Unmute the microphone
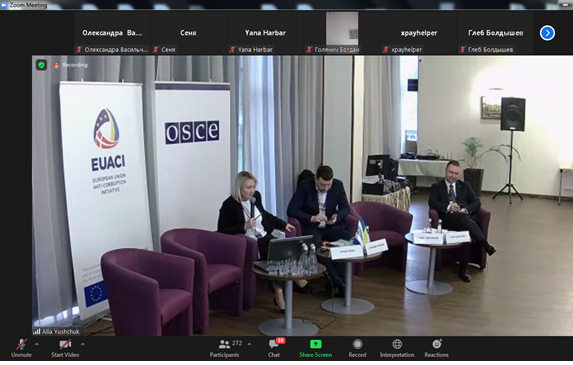The height and width of the screenshot is (365, 573). (x=21, y=348)
